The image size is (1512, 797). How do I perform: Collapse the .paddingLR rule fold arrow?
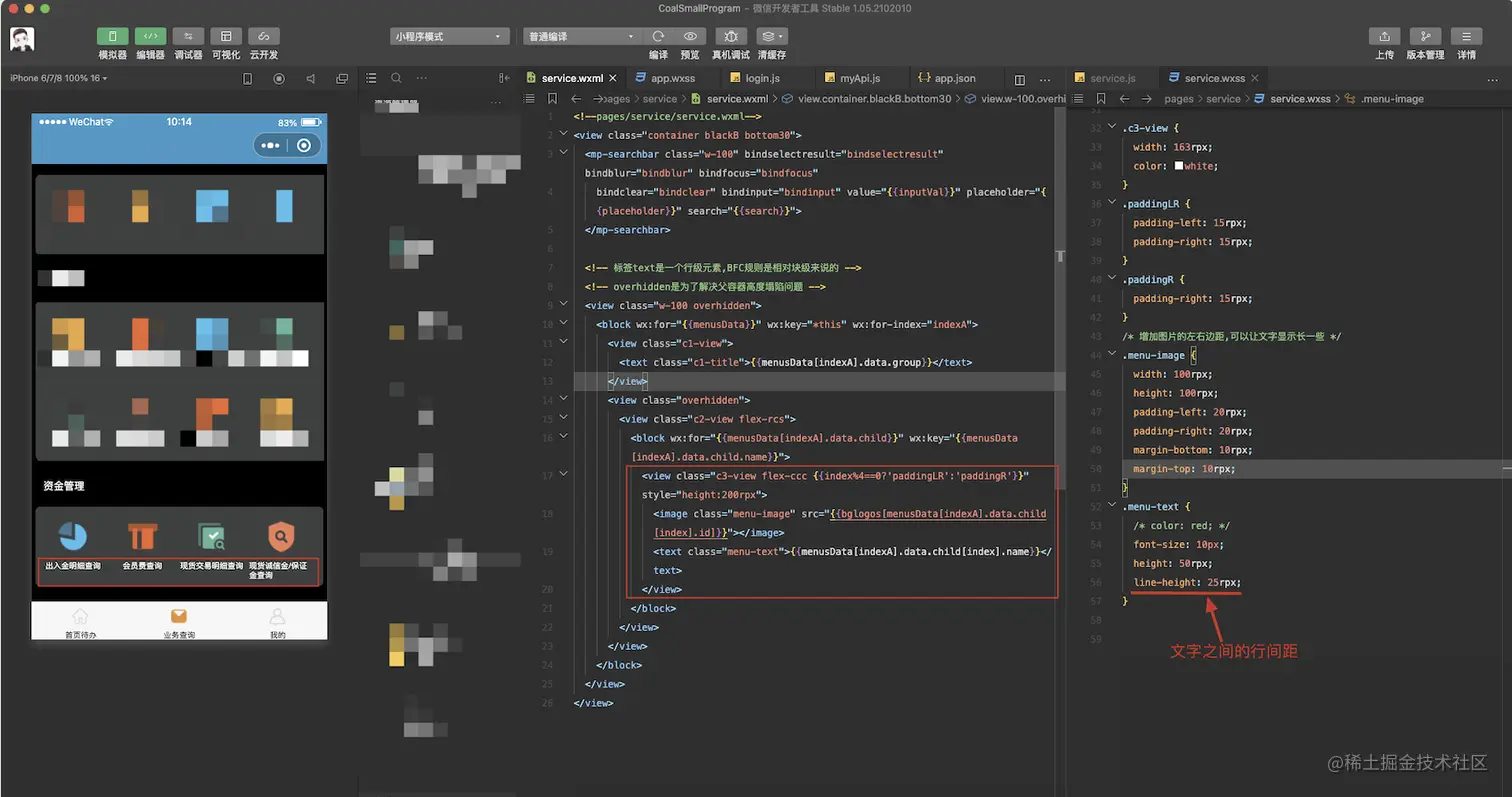pyautogui.click(x=1112, y=204)
